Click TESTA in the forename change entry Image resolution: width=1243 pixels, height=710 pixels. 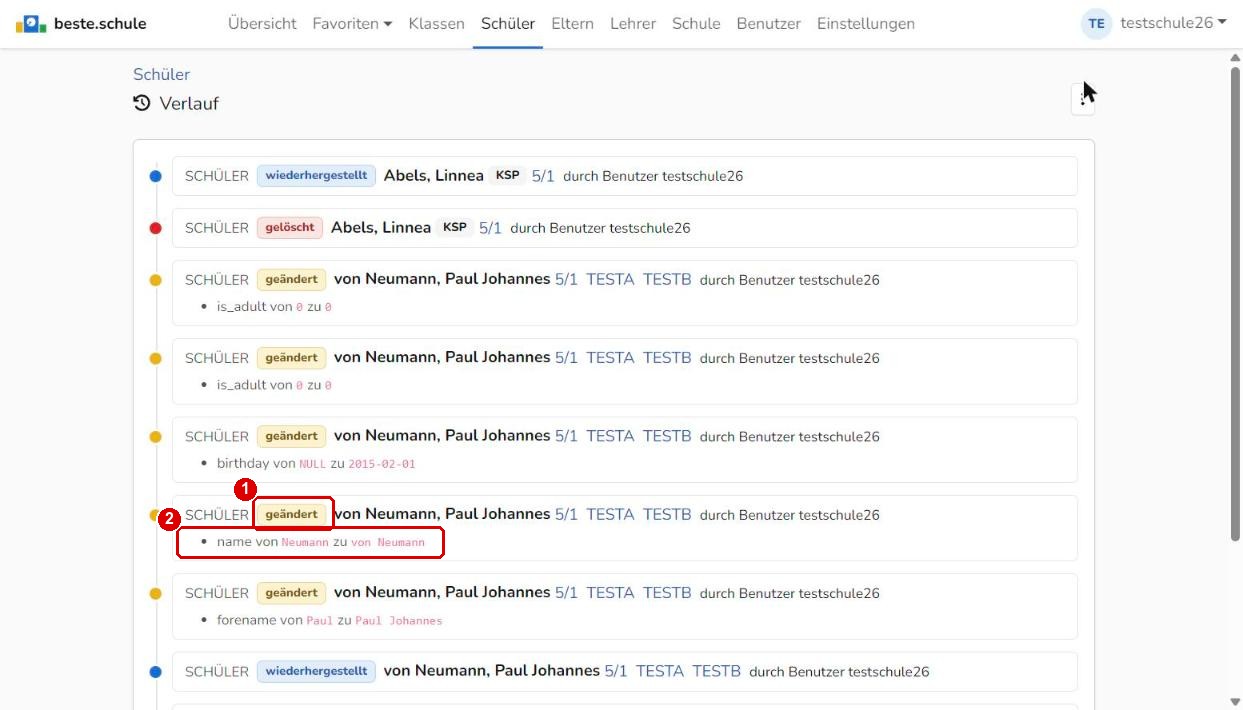click(x=610, y=593)
